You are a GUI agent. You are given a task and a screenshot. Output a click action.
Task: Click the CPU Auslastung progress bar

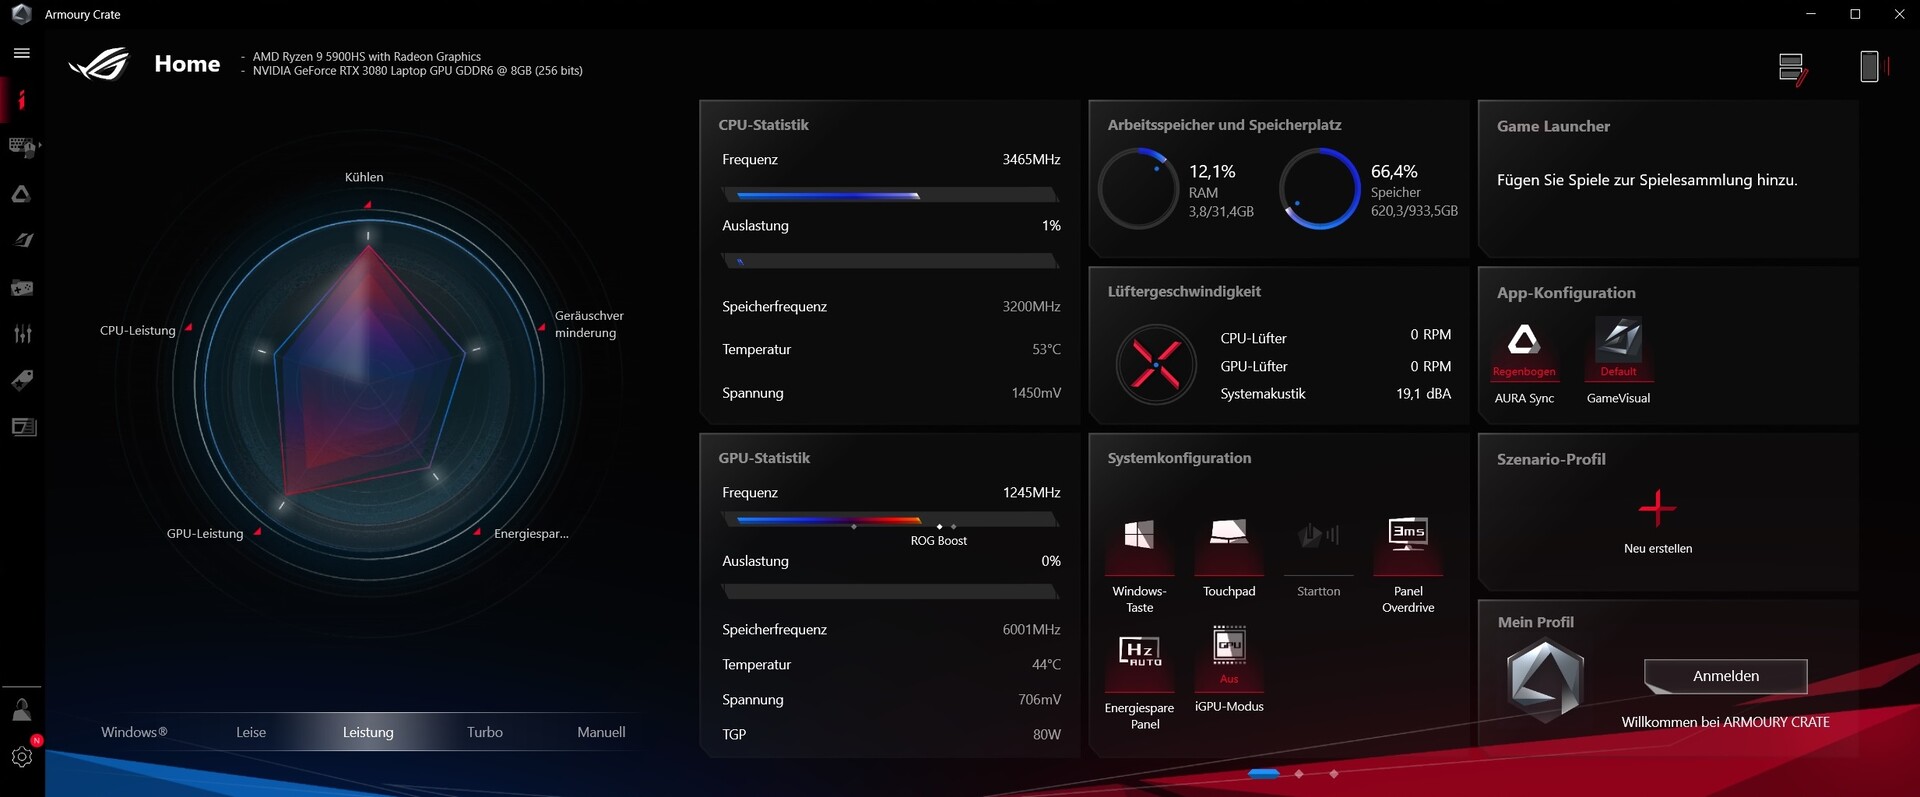tap(889, 261)
